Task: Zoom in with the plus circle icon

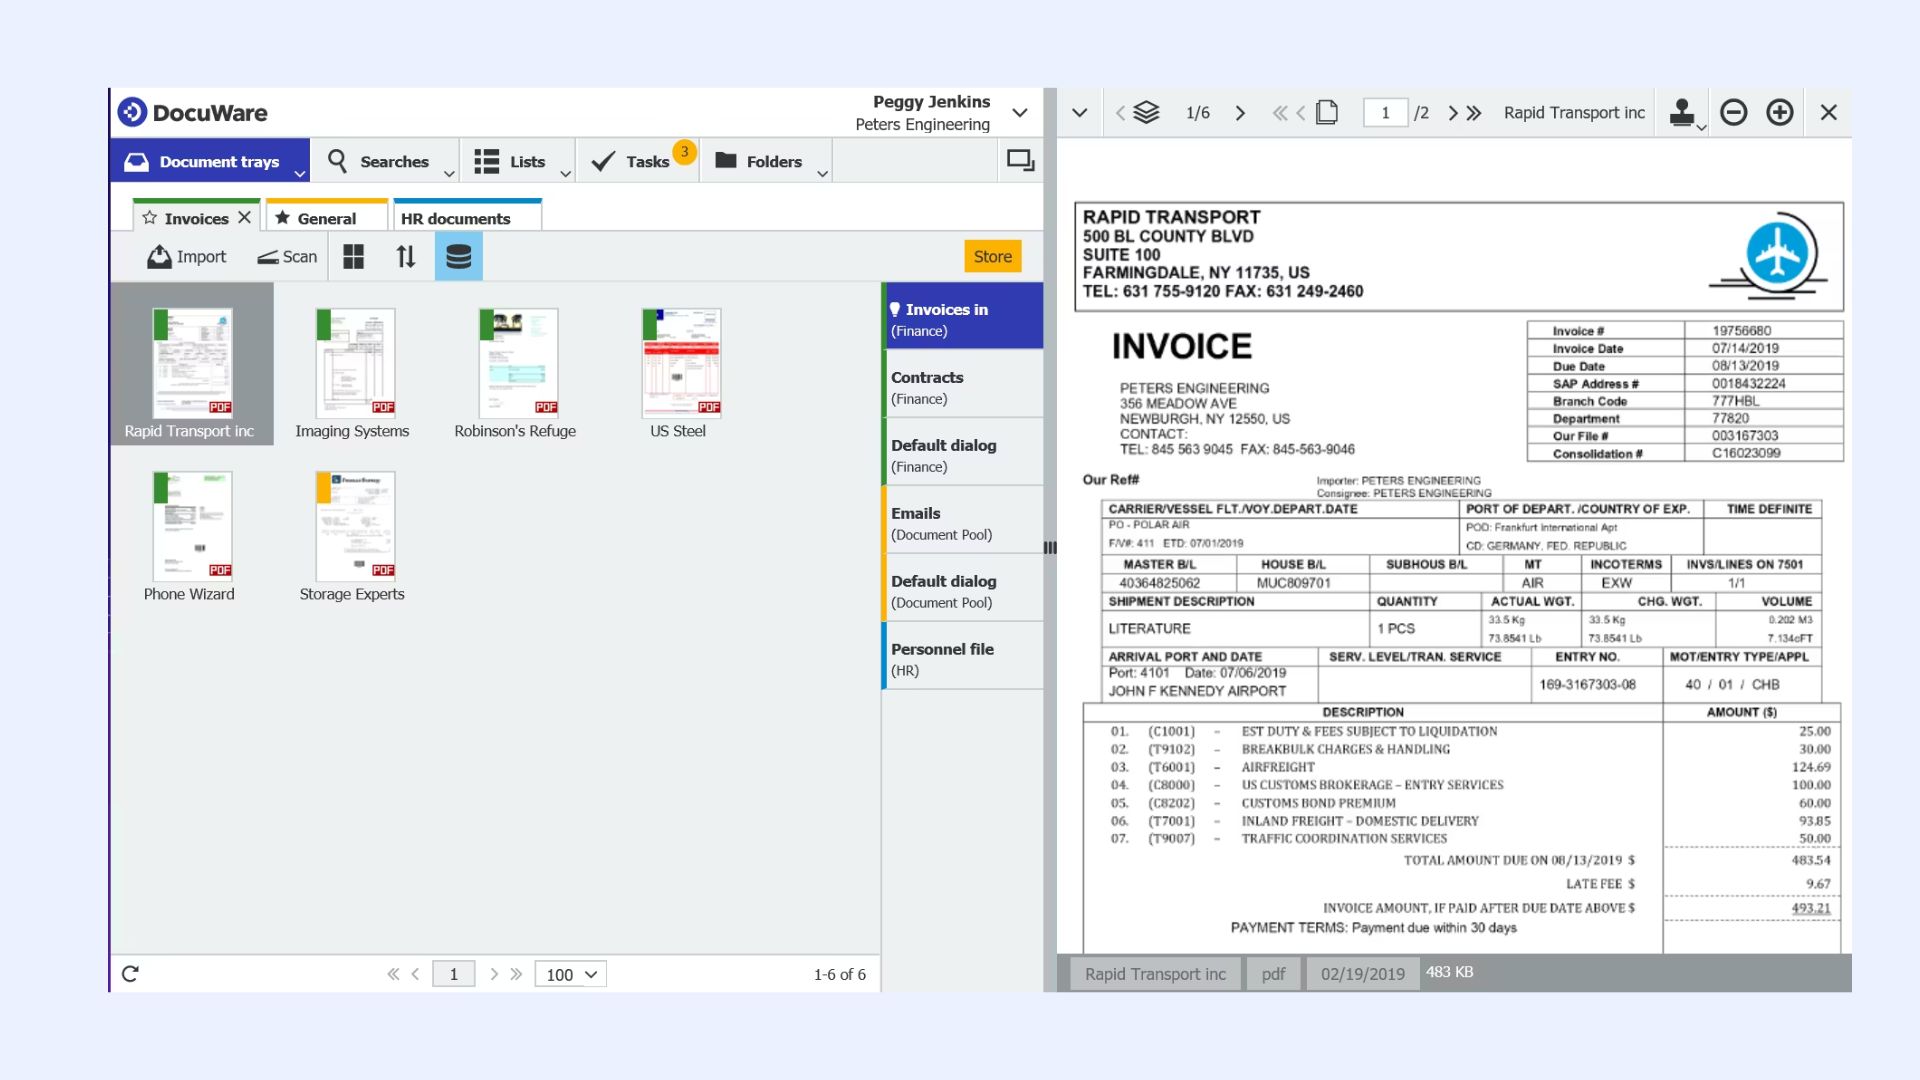Action: [x=1780, y=112]
